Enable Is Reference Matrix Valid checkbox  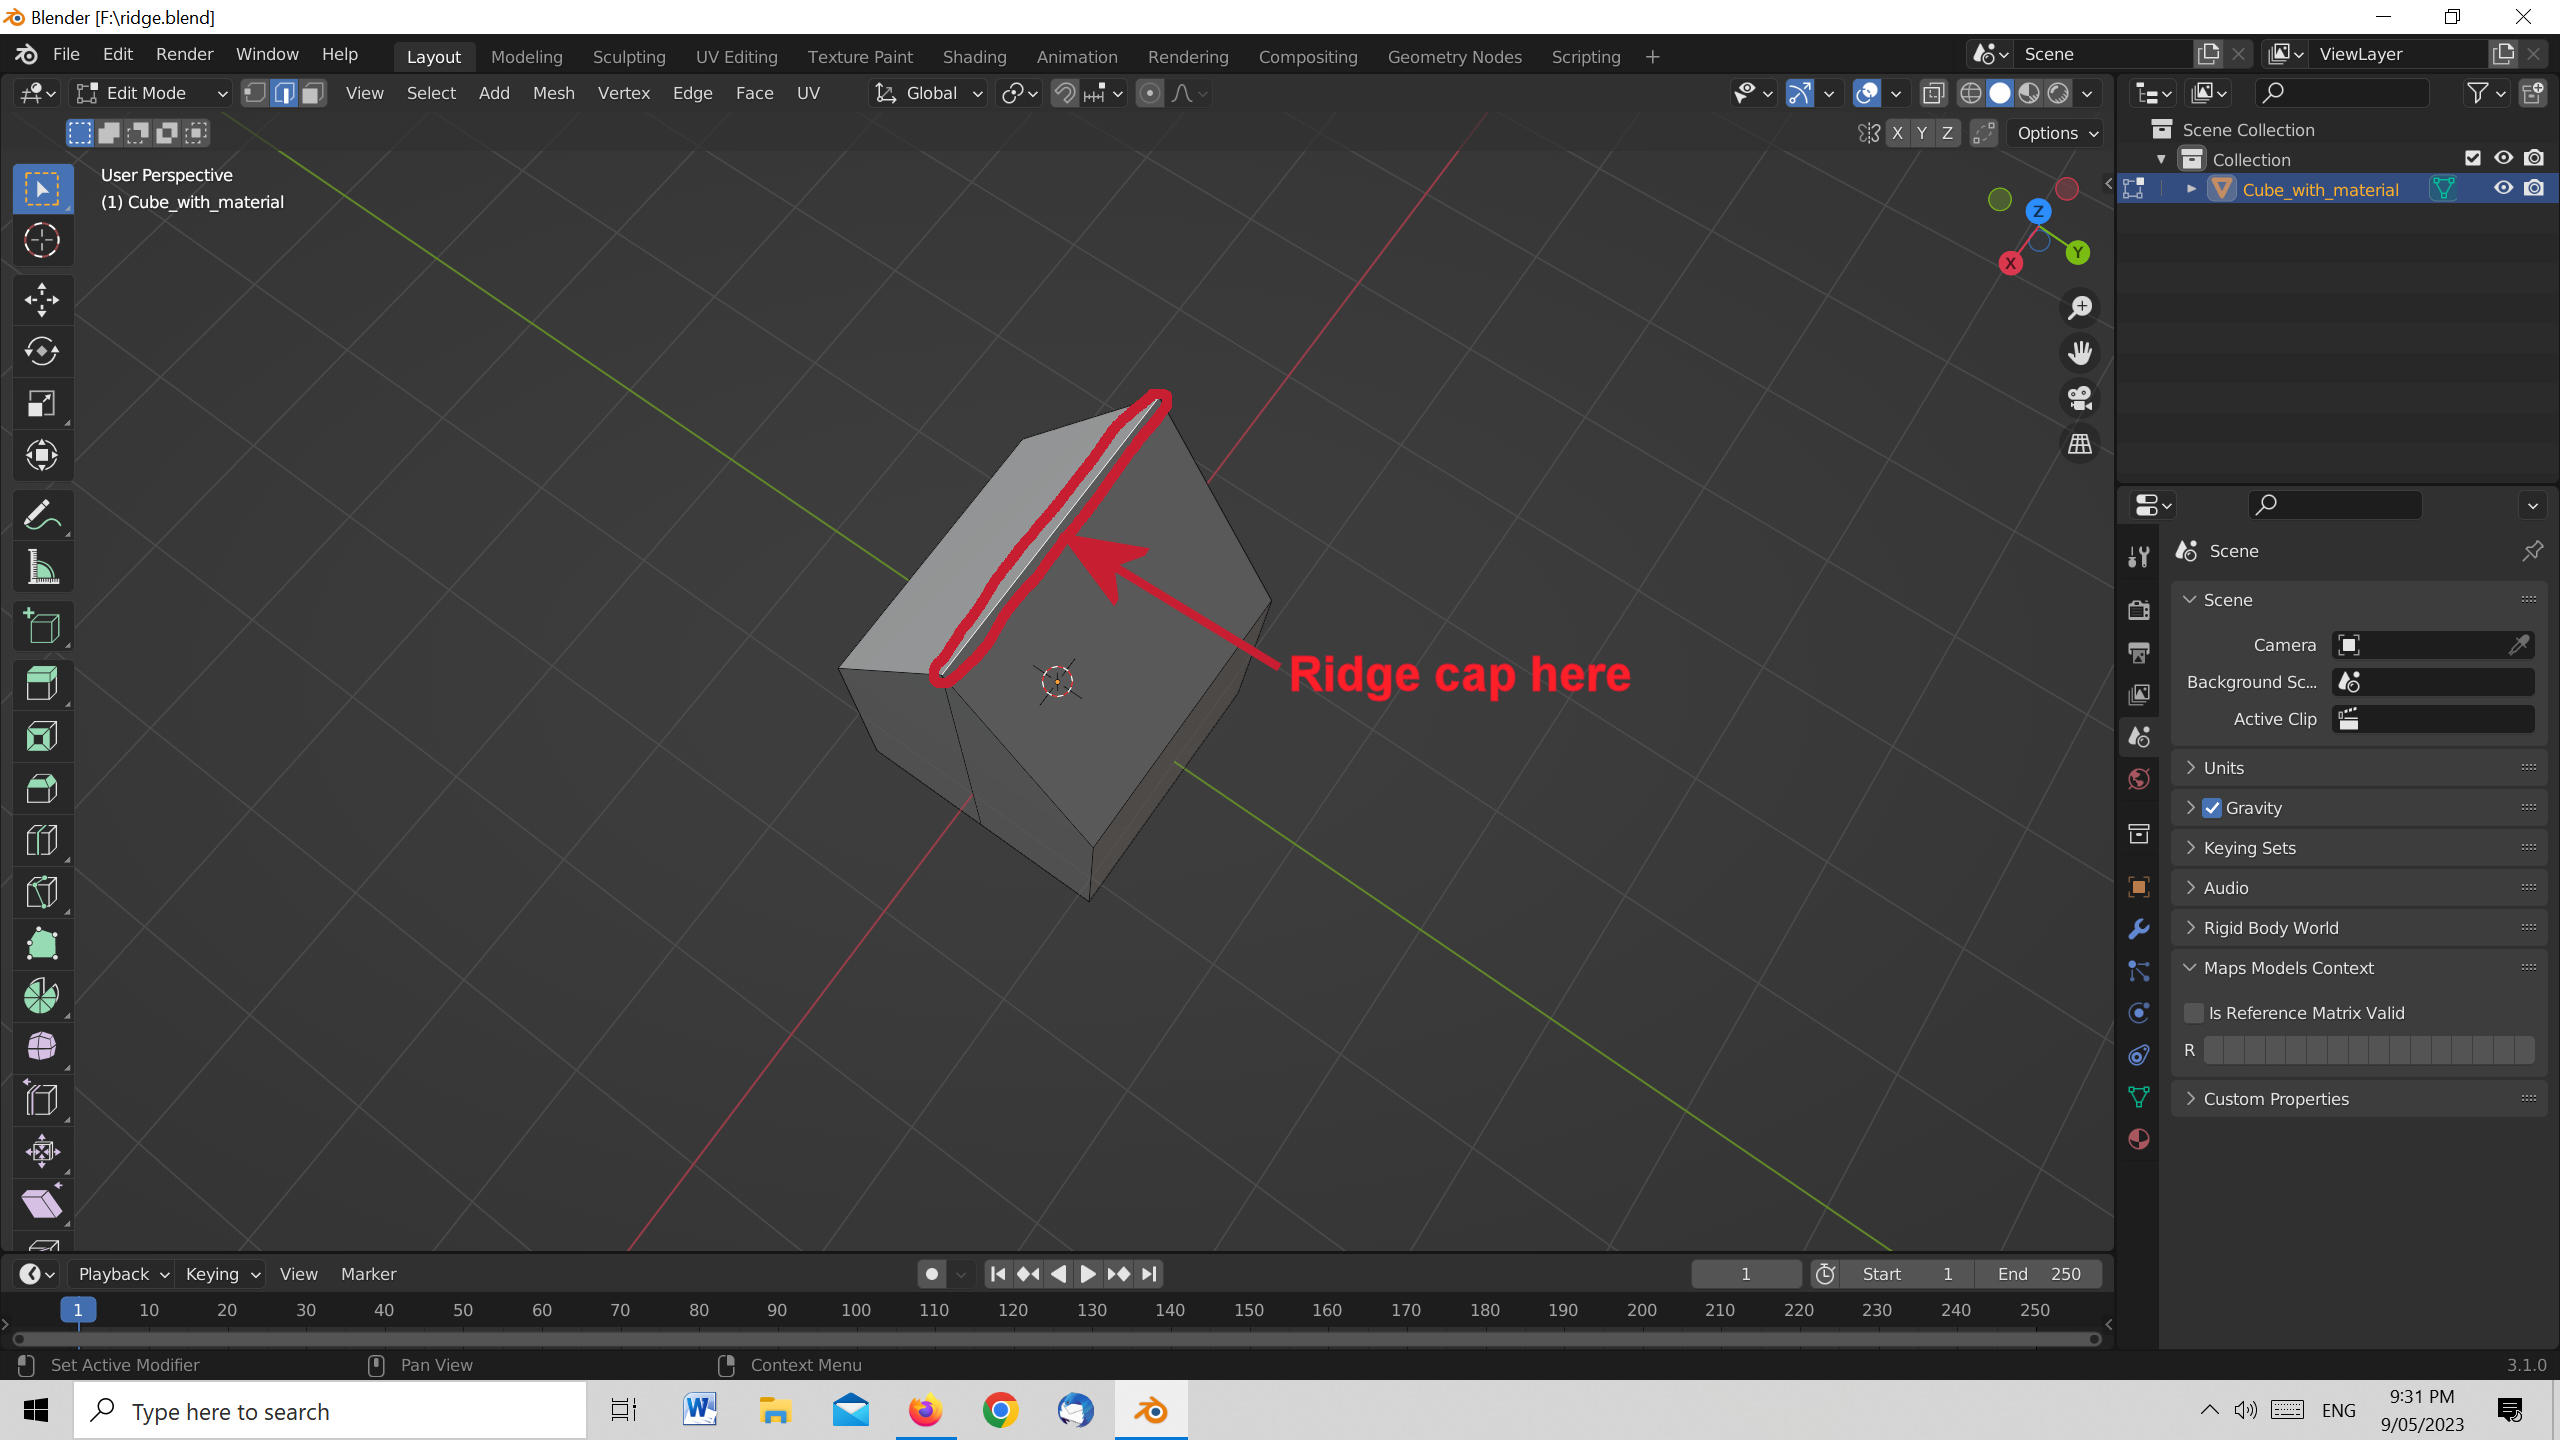pyautogui.click(x=2193, y=1011)
